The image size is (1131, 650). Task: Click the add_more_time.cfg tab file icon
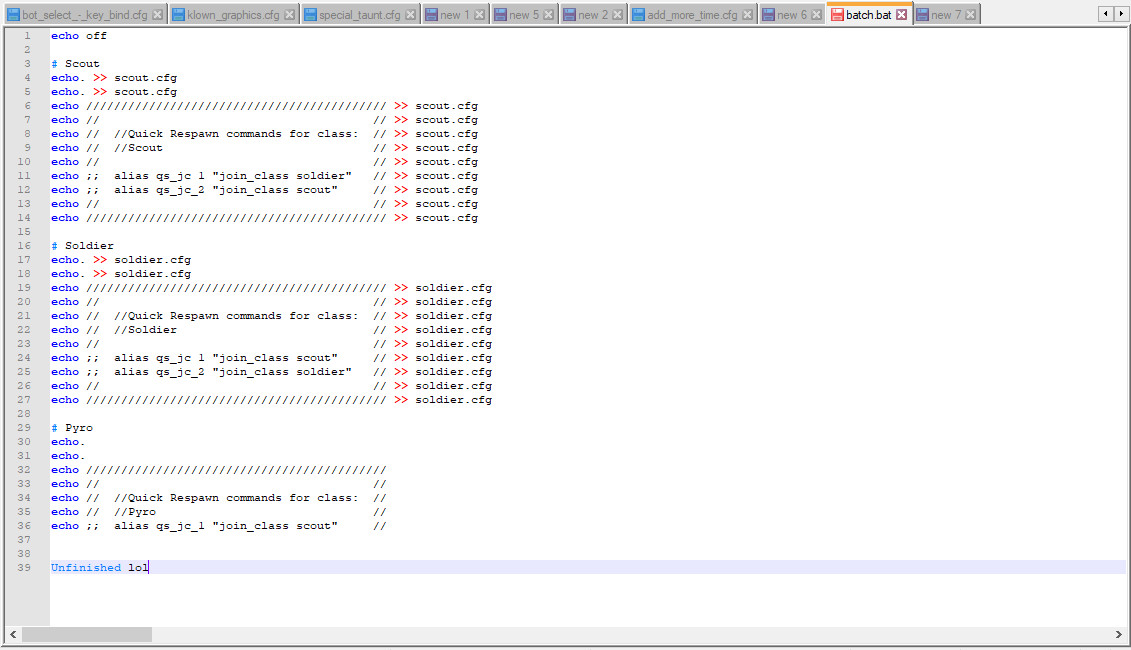tap(640, 14)
